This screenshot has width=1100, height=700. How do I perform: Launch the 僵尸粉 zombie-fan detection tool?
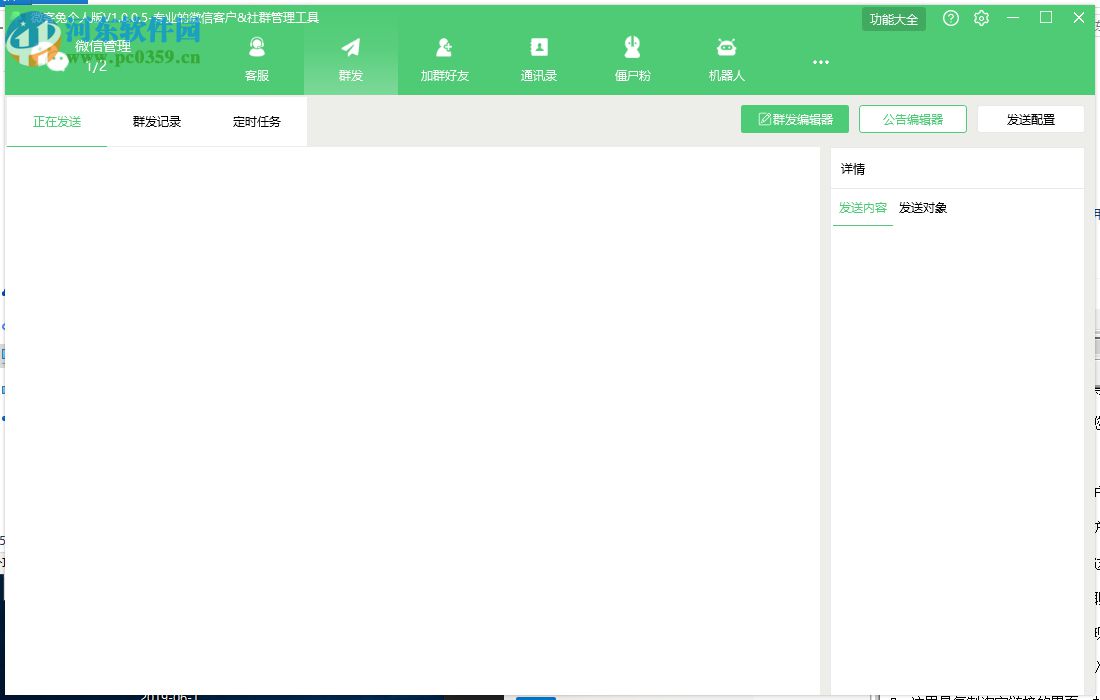point(632,47)
